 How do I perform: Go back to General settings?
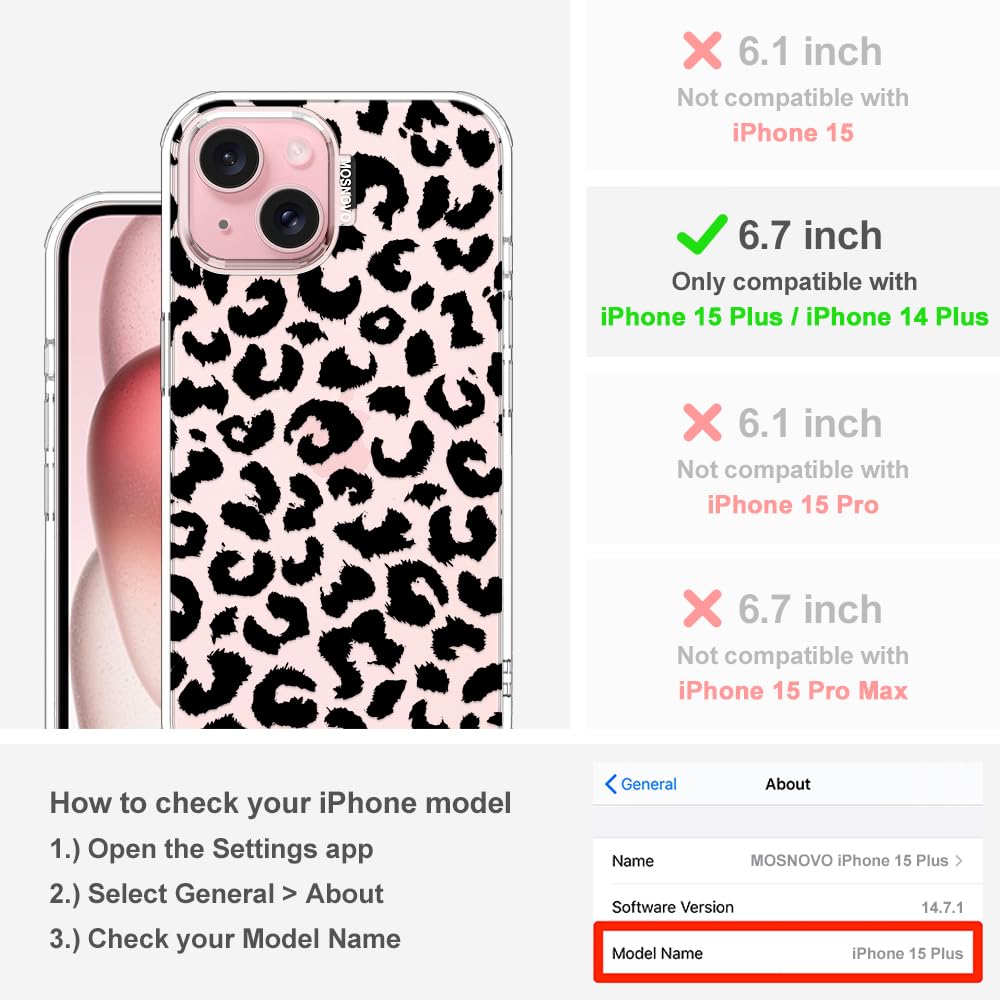tap(641, 784)
